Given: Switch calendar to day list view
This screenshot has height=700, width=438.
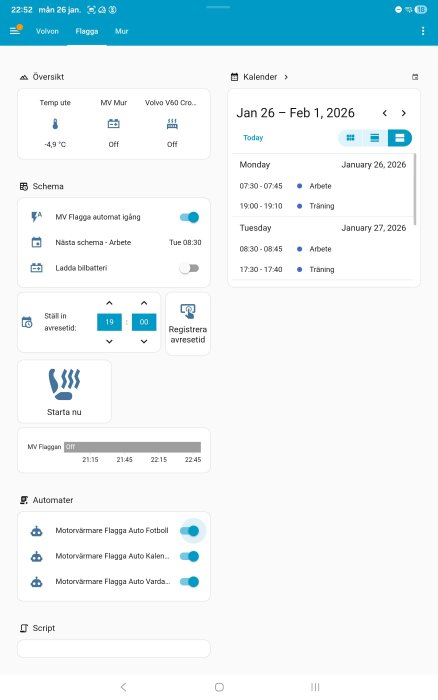Looking at the screenshot, I should (400, 138).
